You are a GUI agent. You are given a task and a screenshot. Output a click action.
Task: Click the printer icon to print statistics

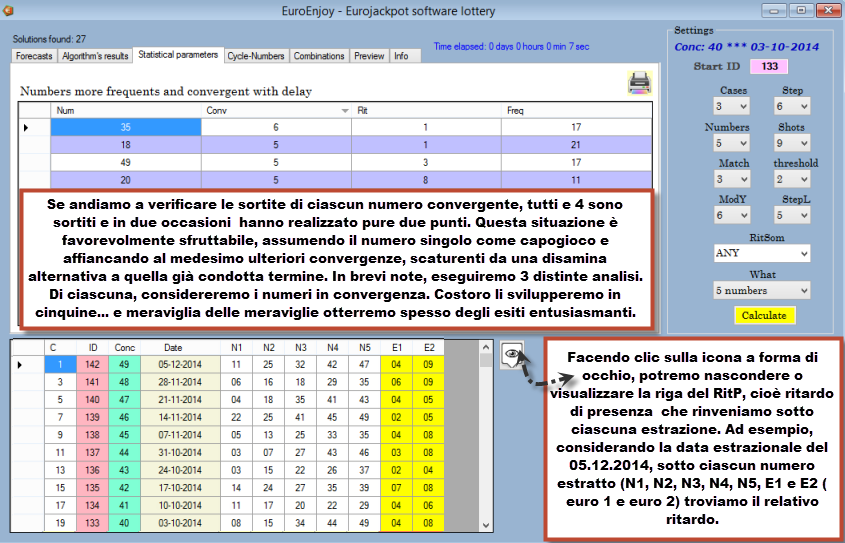coord(640,83)
